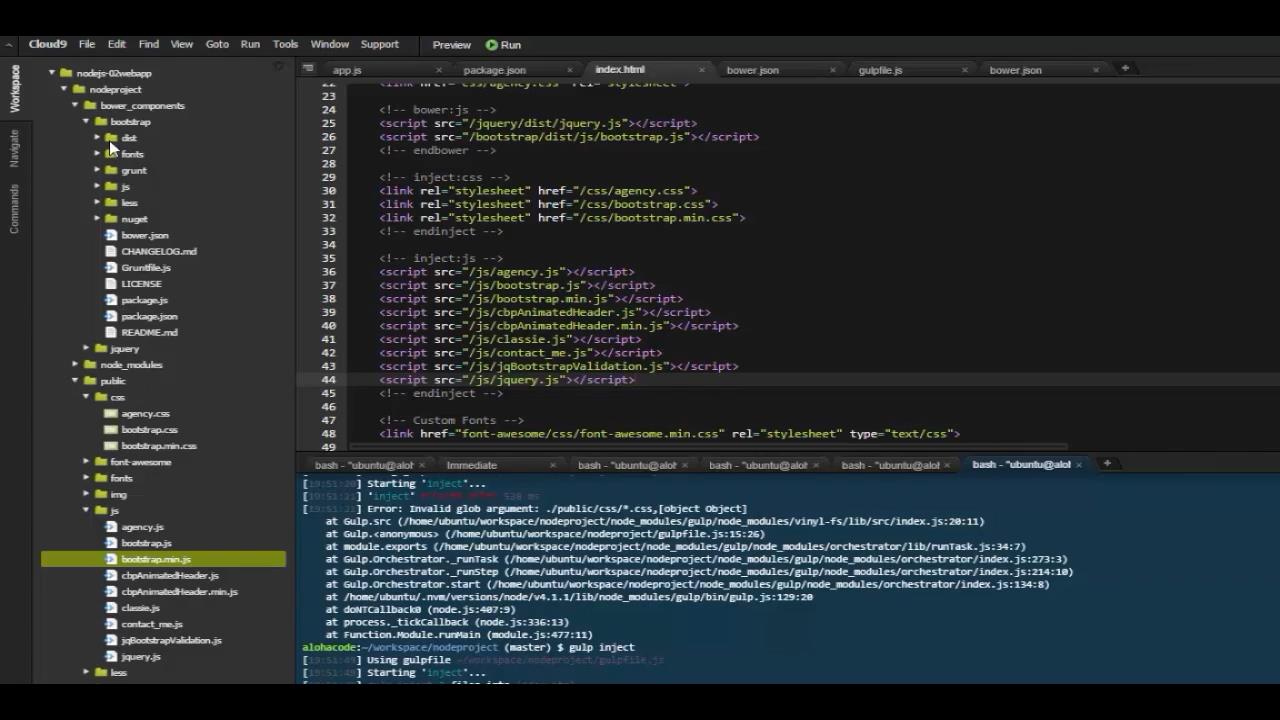Open the editor tab list menu icon

[x=308, y=68]
